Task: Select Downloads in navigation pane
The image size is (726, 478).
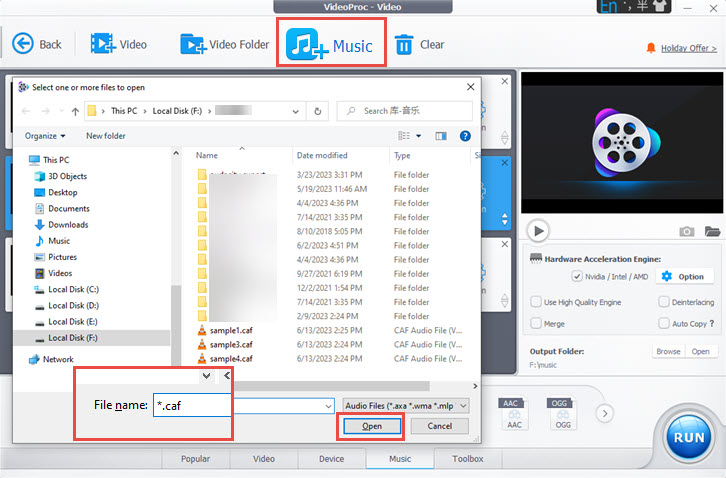Action: (x=68, y=225)
